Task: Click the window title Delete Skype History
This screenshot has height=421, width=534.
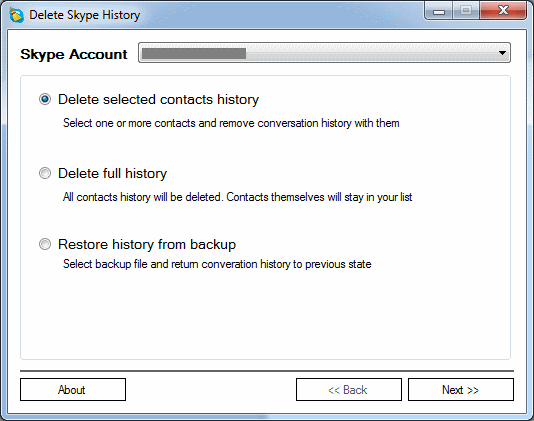Action: coord(85,15)
